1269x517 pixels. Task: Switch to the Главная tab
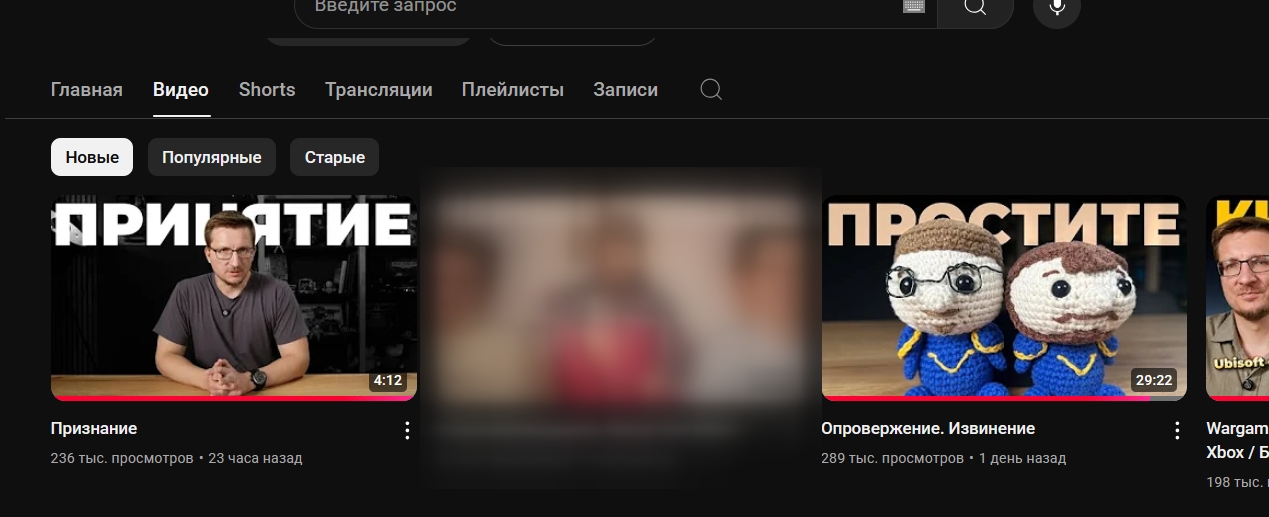click(x=86, y=89)
